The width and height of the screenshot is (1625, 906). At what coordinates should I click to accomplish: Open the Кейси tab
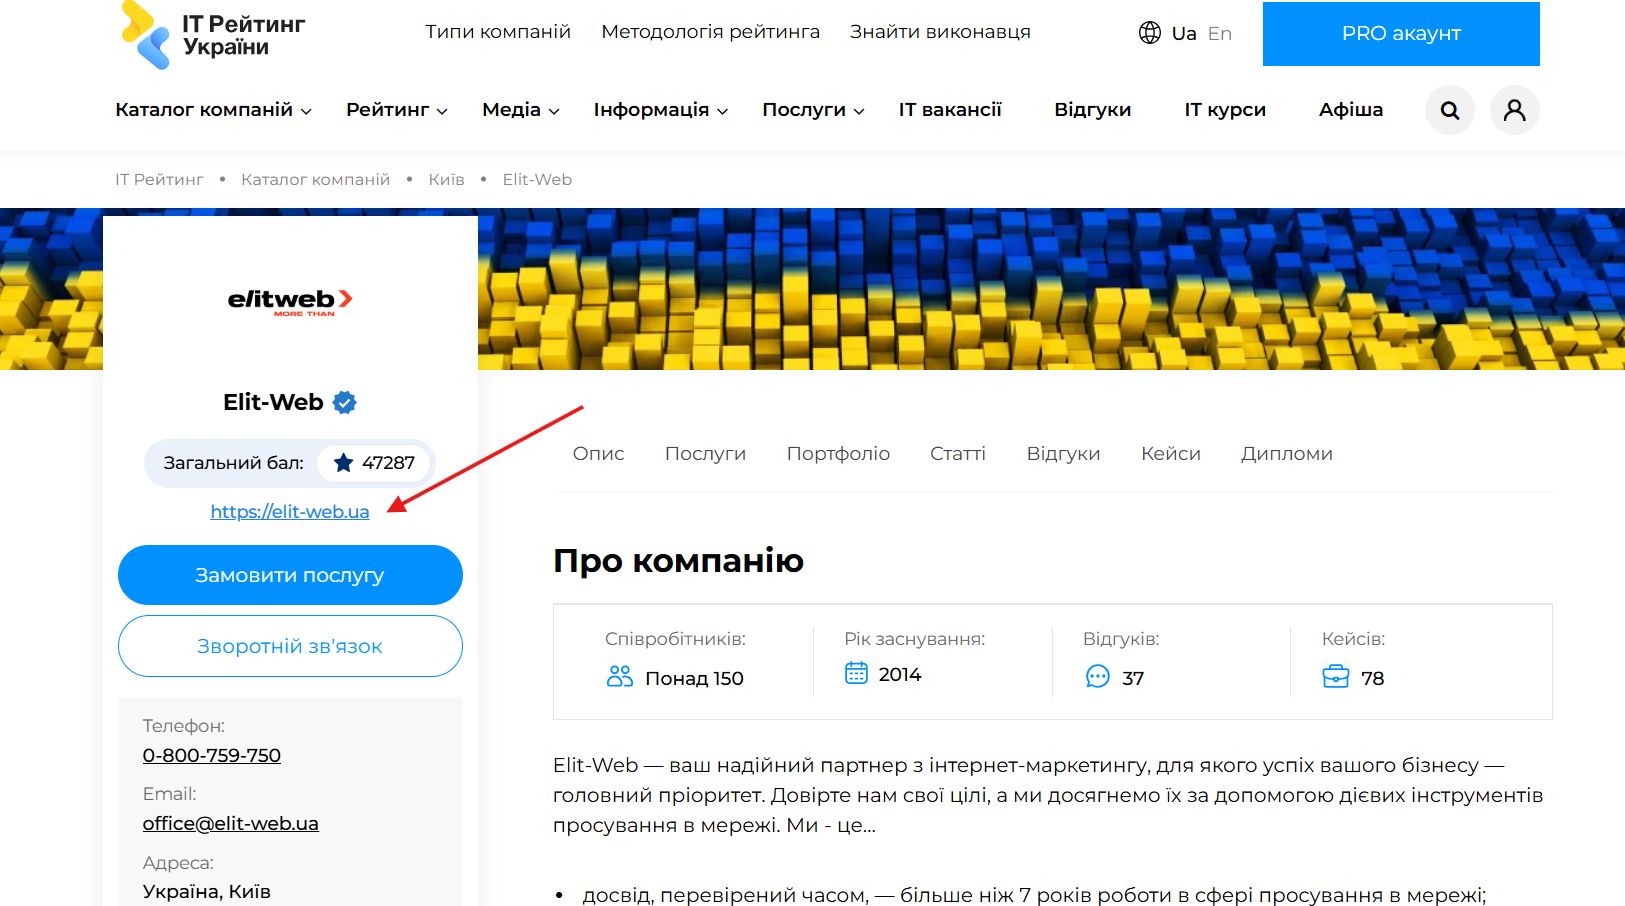[x=1170, y=453]
